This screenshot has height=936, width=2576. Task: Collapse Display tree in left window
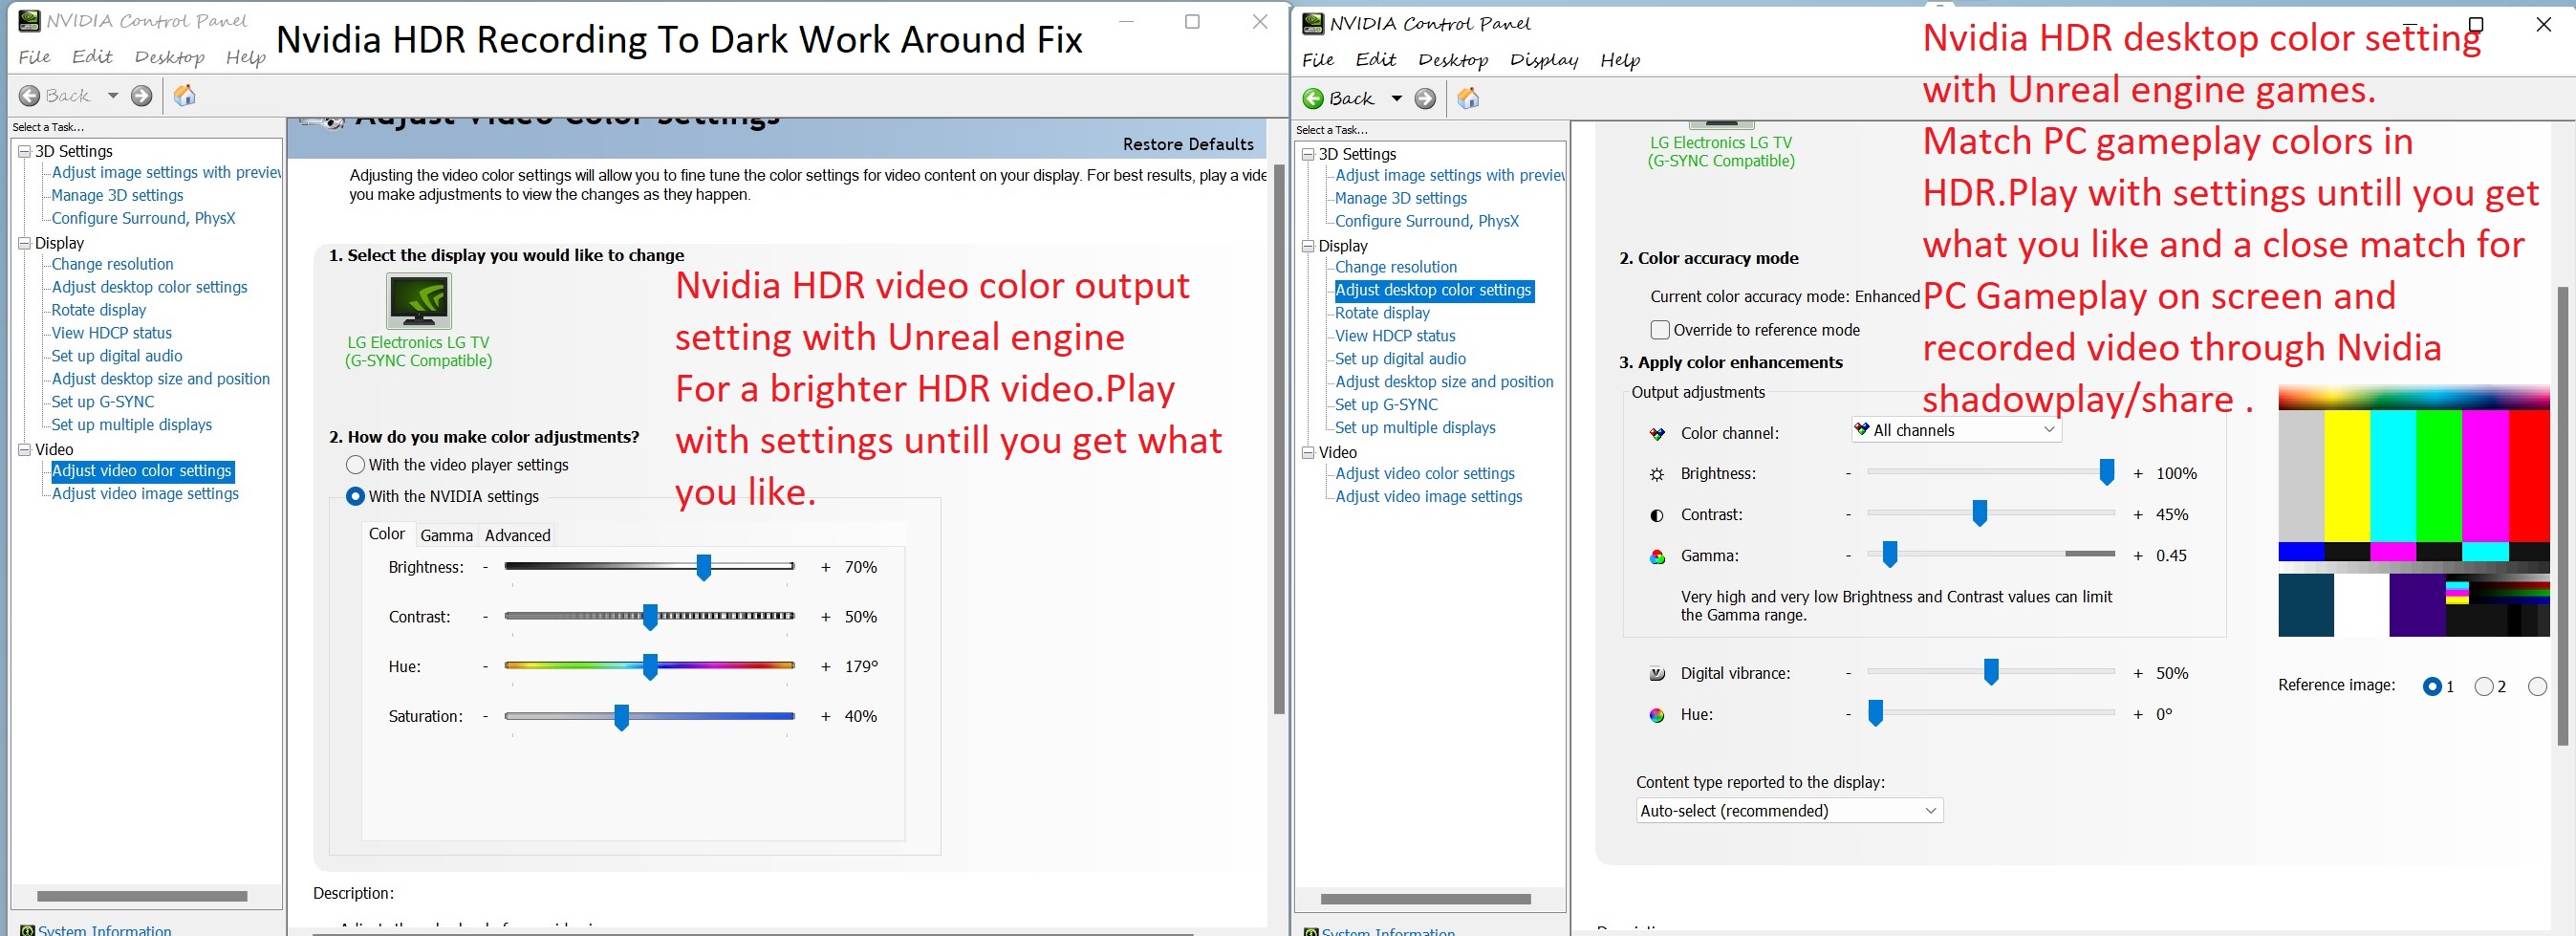point(24,243)
